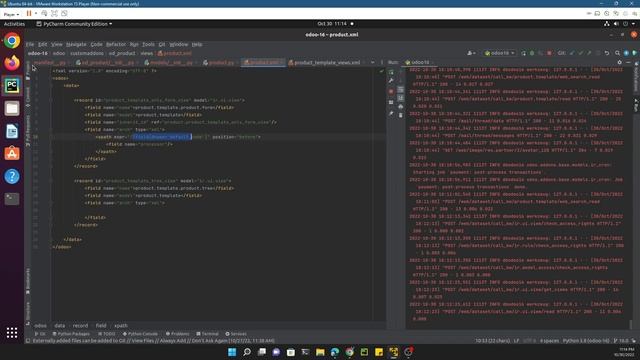Viewport: 640px width, 360px height.
Task: Open Search Everywhere magnifier icon
Action: click(x=617, y=53)
